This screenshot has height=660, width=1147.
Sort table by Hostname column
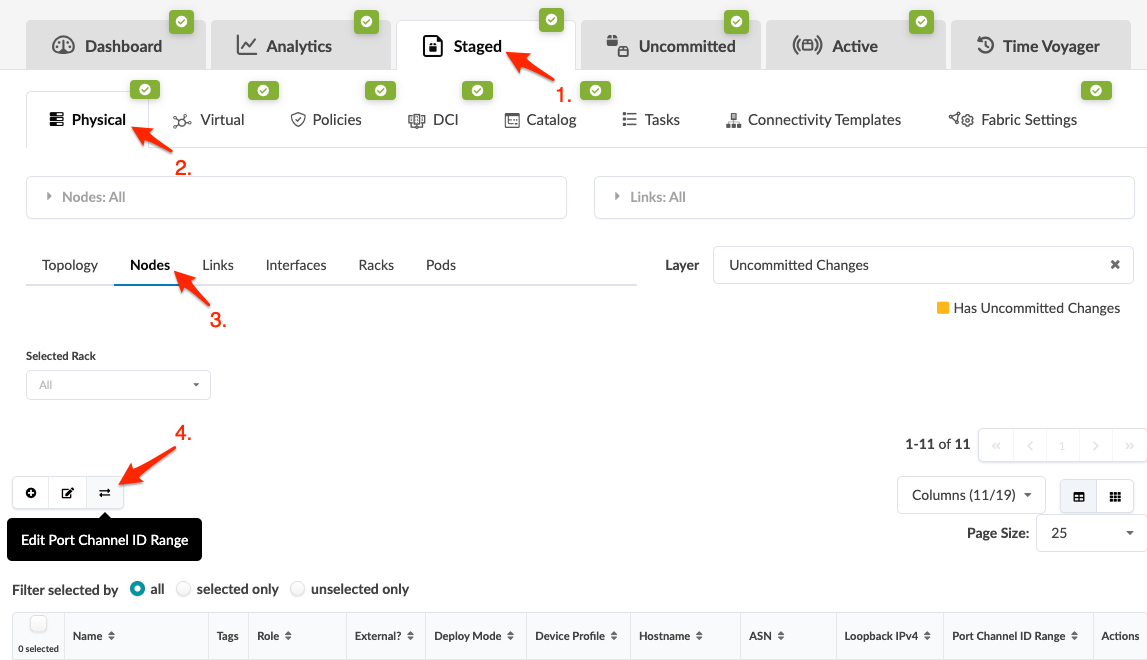point(671,636)
